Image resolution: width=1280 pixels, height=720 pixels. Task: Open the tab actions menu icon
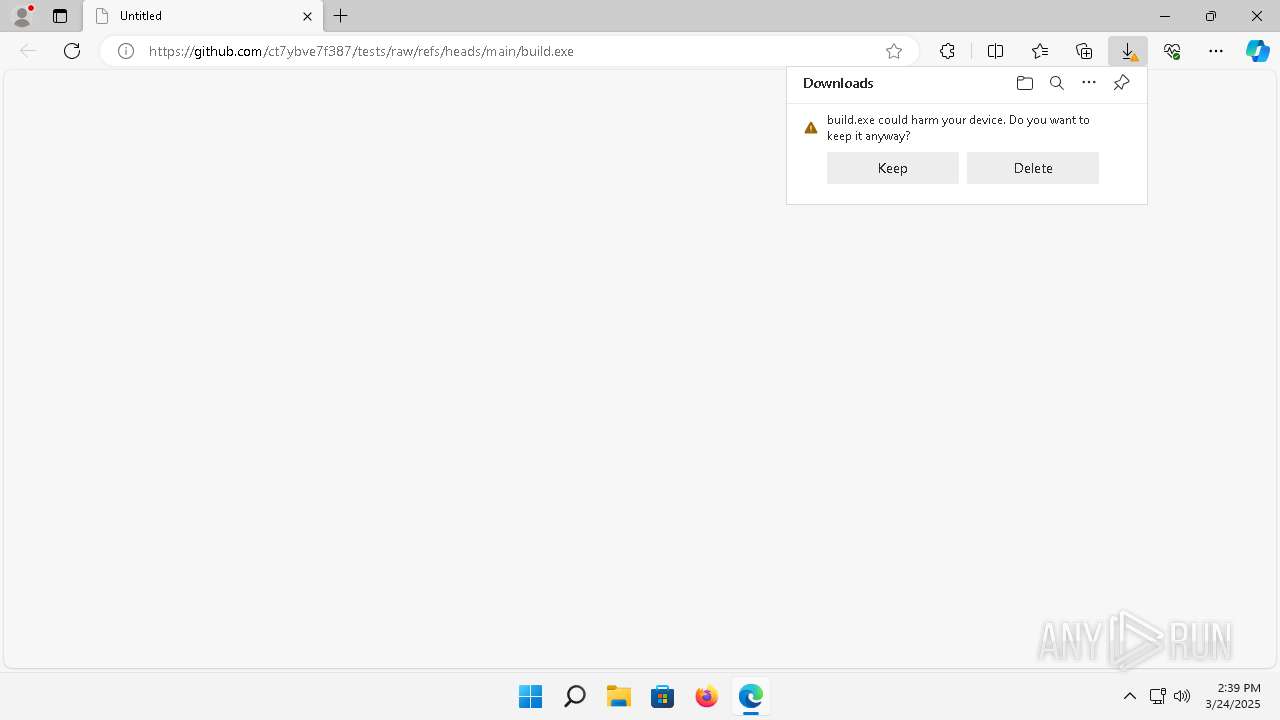click(60, 16)
